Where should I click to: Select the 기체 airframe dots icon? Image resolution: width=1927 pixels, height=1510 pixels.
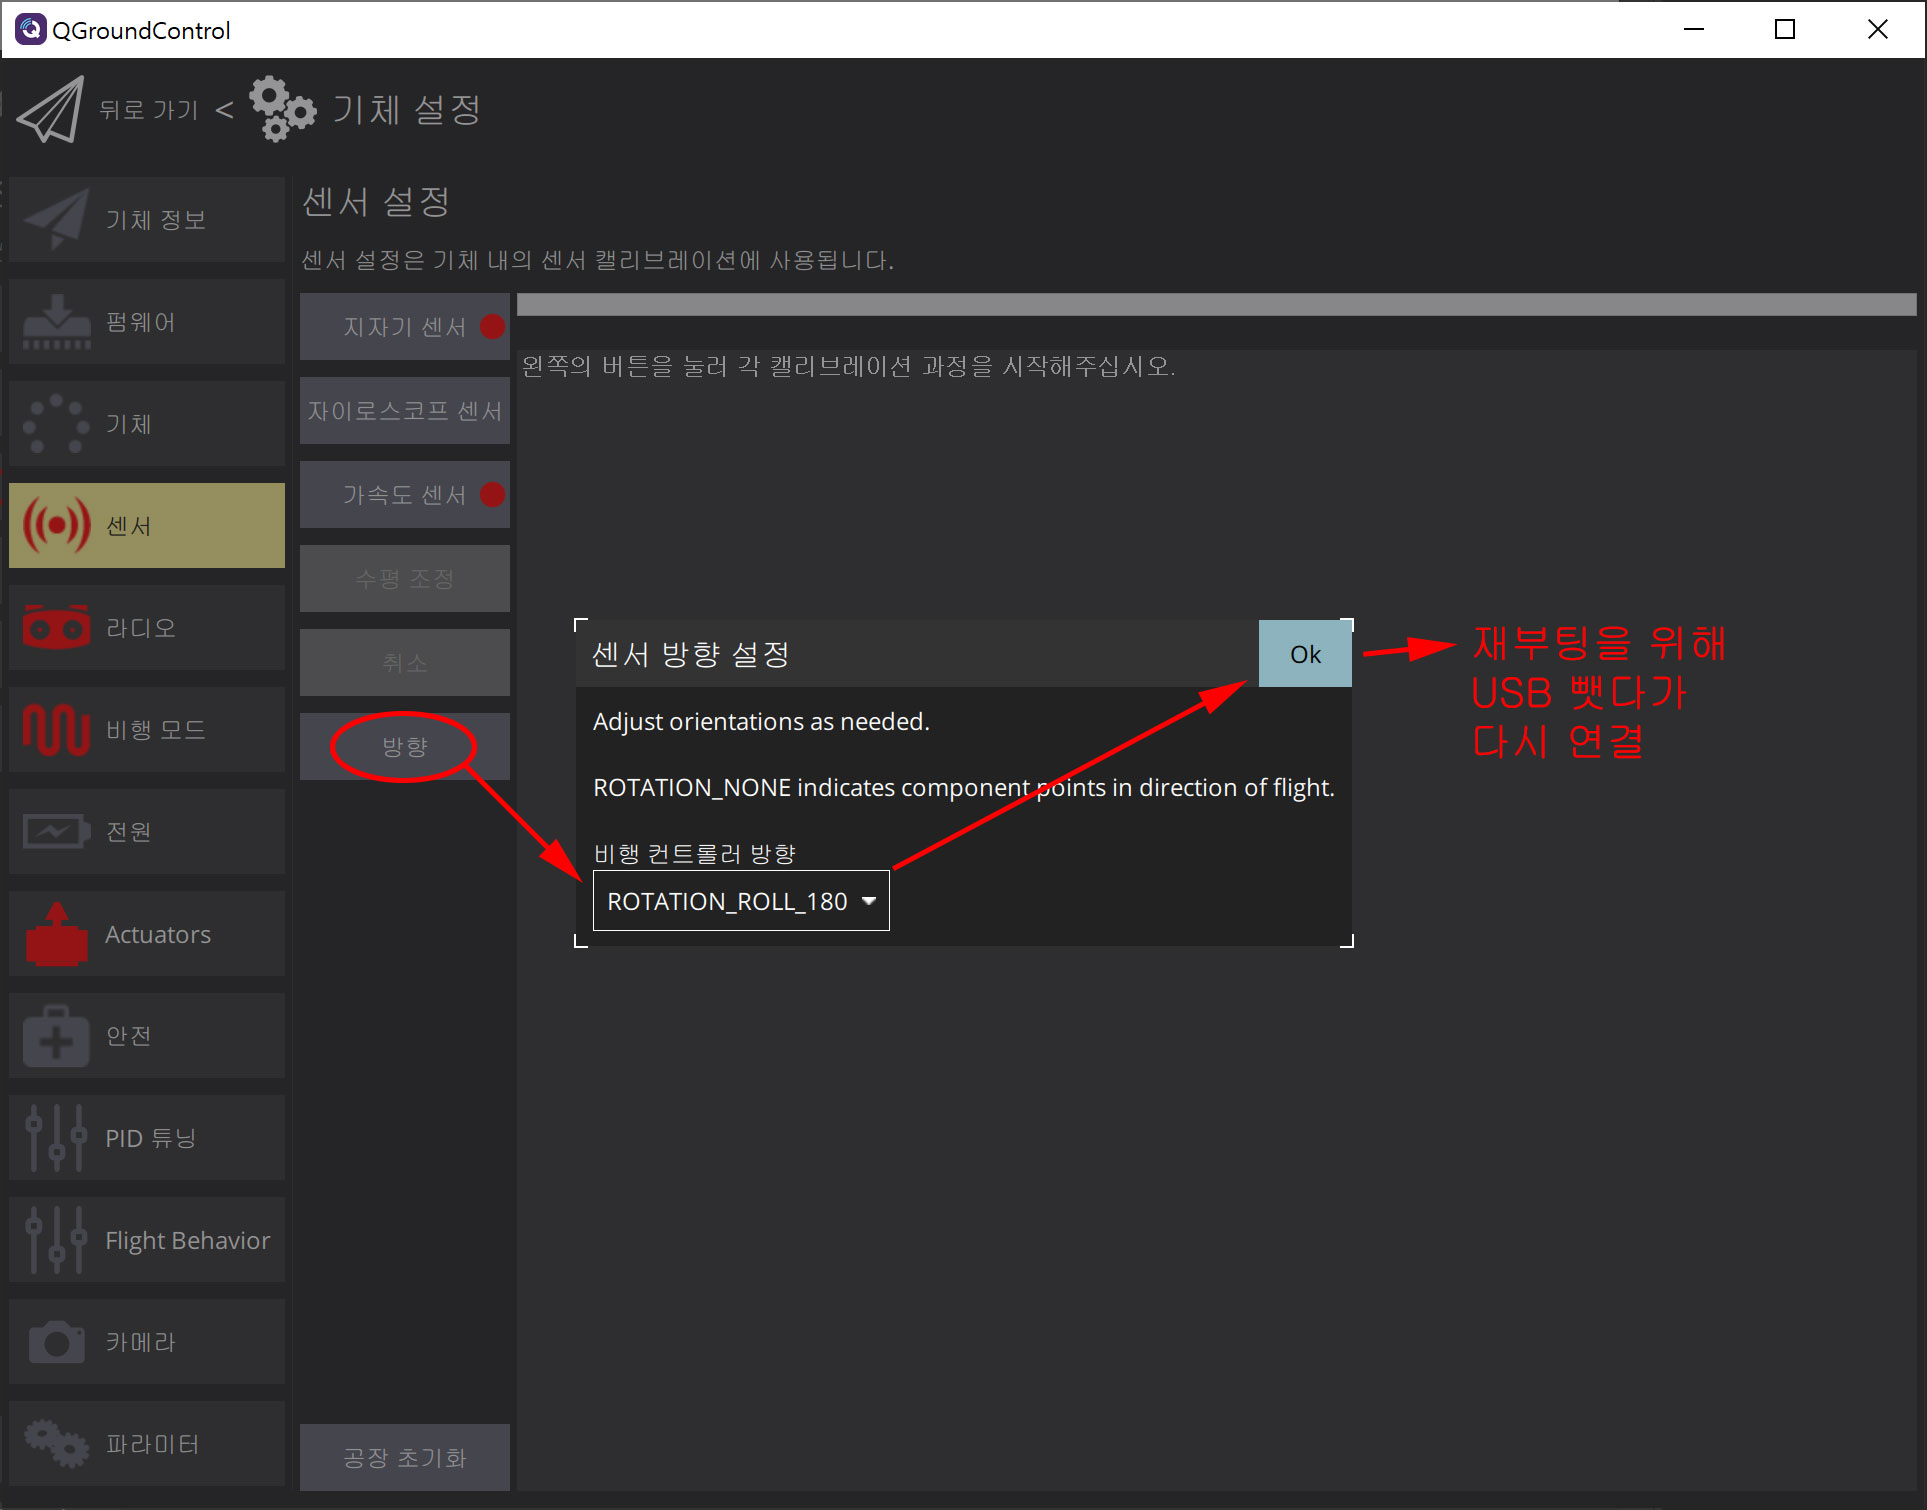tap(56, 424)
